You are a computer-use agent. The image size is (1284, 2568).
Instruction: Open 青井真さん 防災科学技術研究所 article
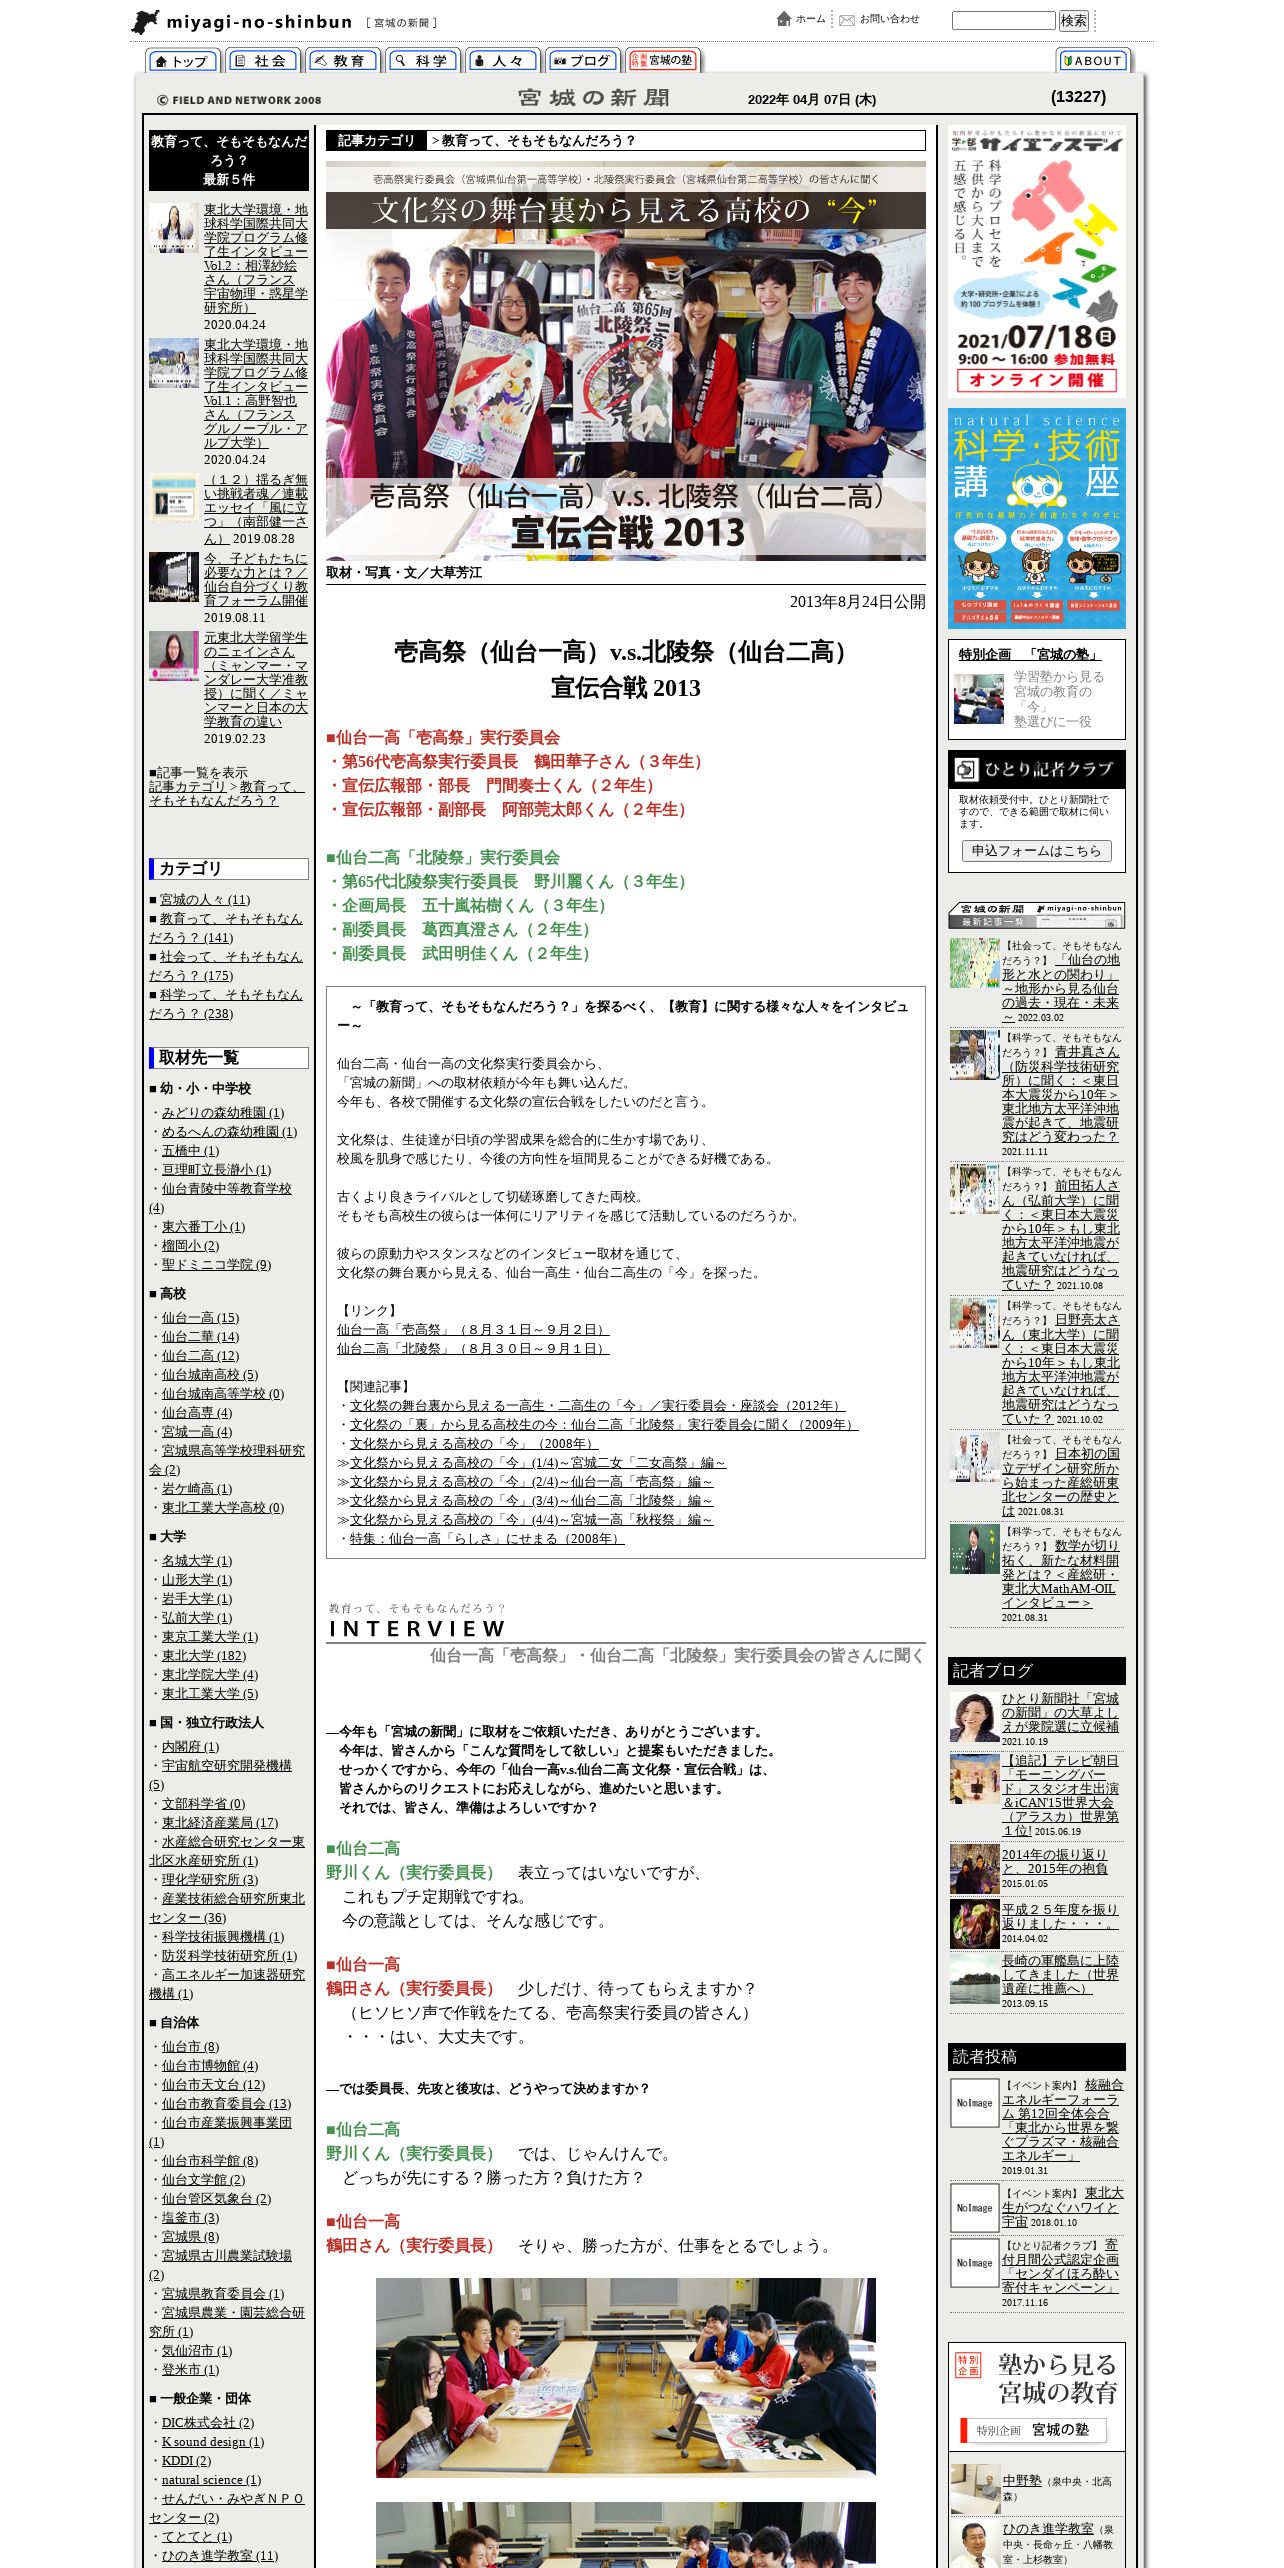[x=1061, y=1094]
